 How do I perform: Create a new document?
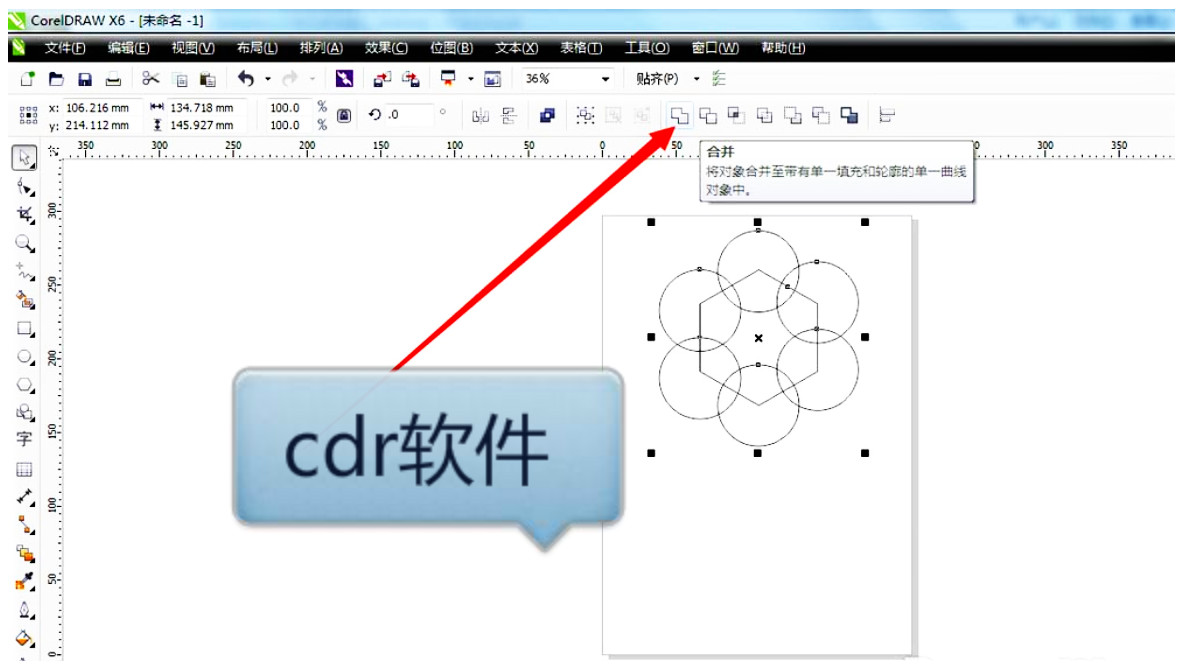click(27, 79)
